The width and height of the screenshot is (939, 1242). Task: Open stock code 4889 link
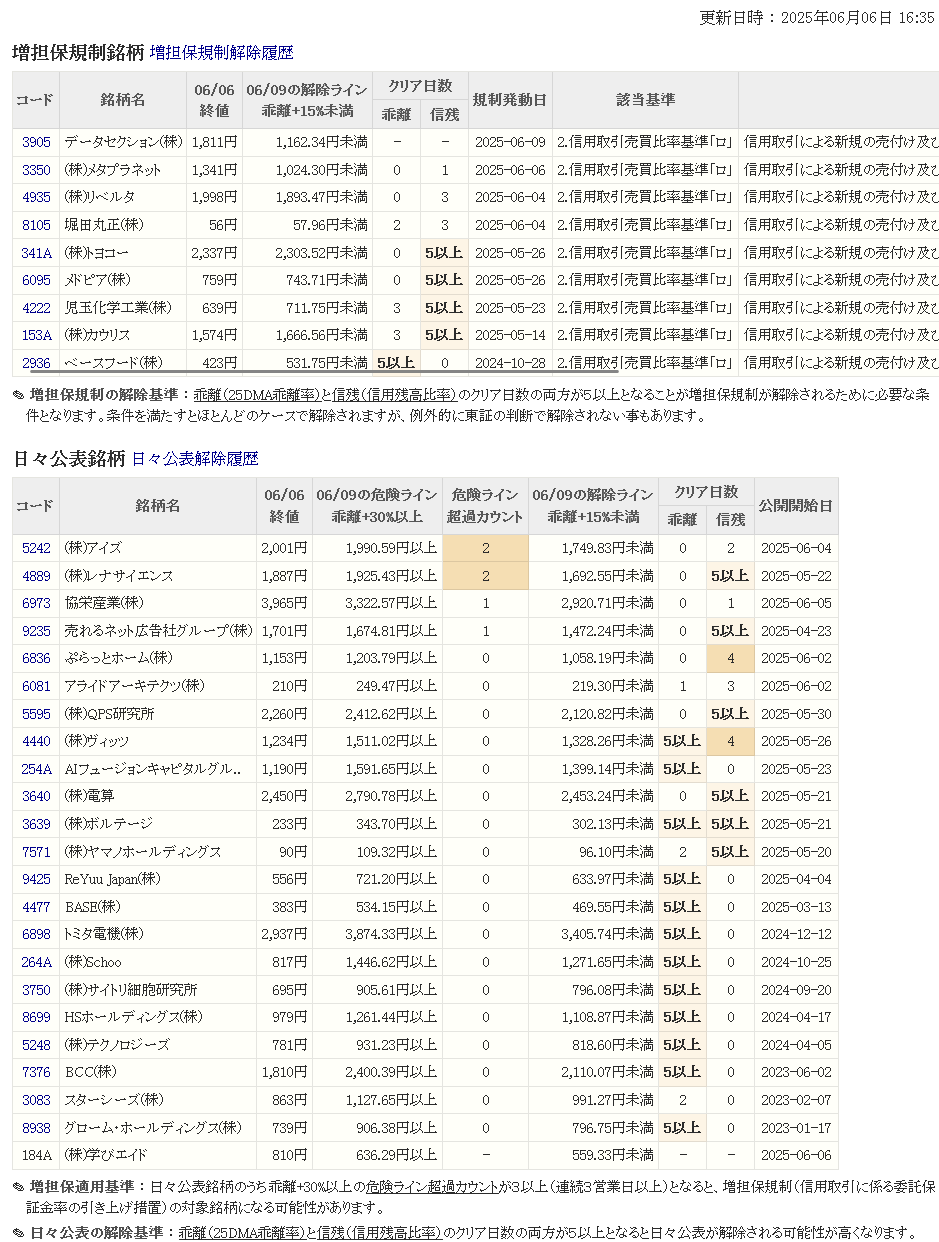36,576
